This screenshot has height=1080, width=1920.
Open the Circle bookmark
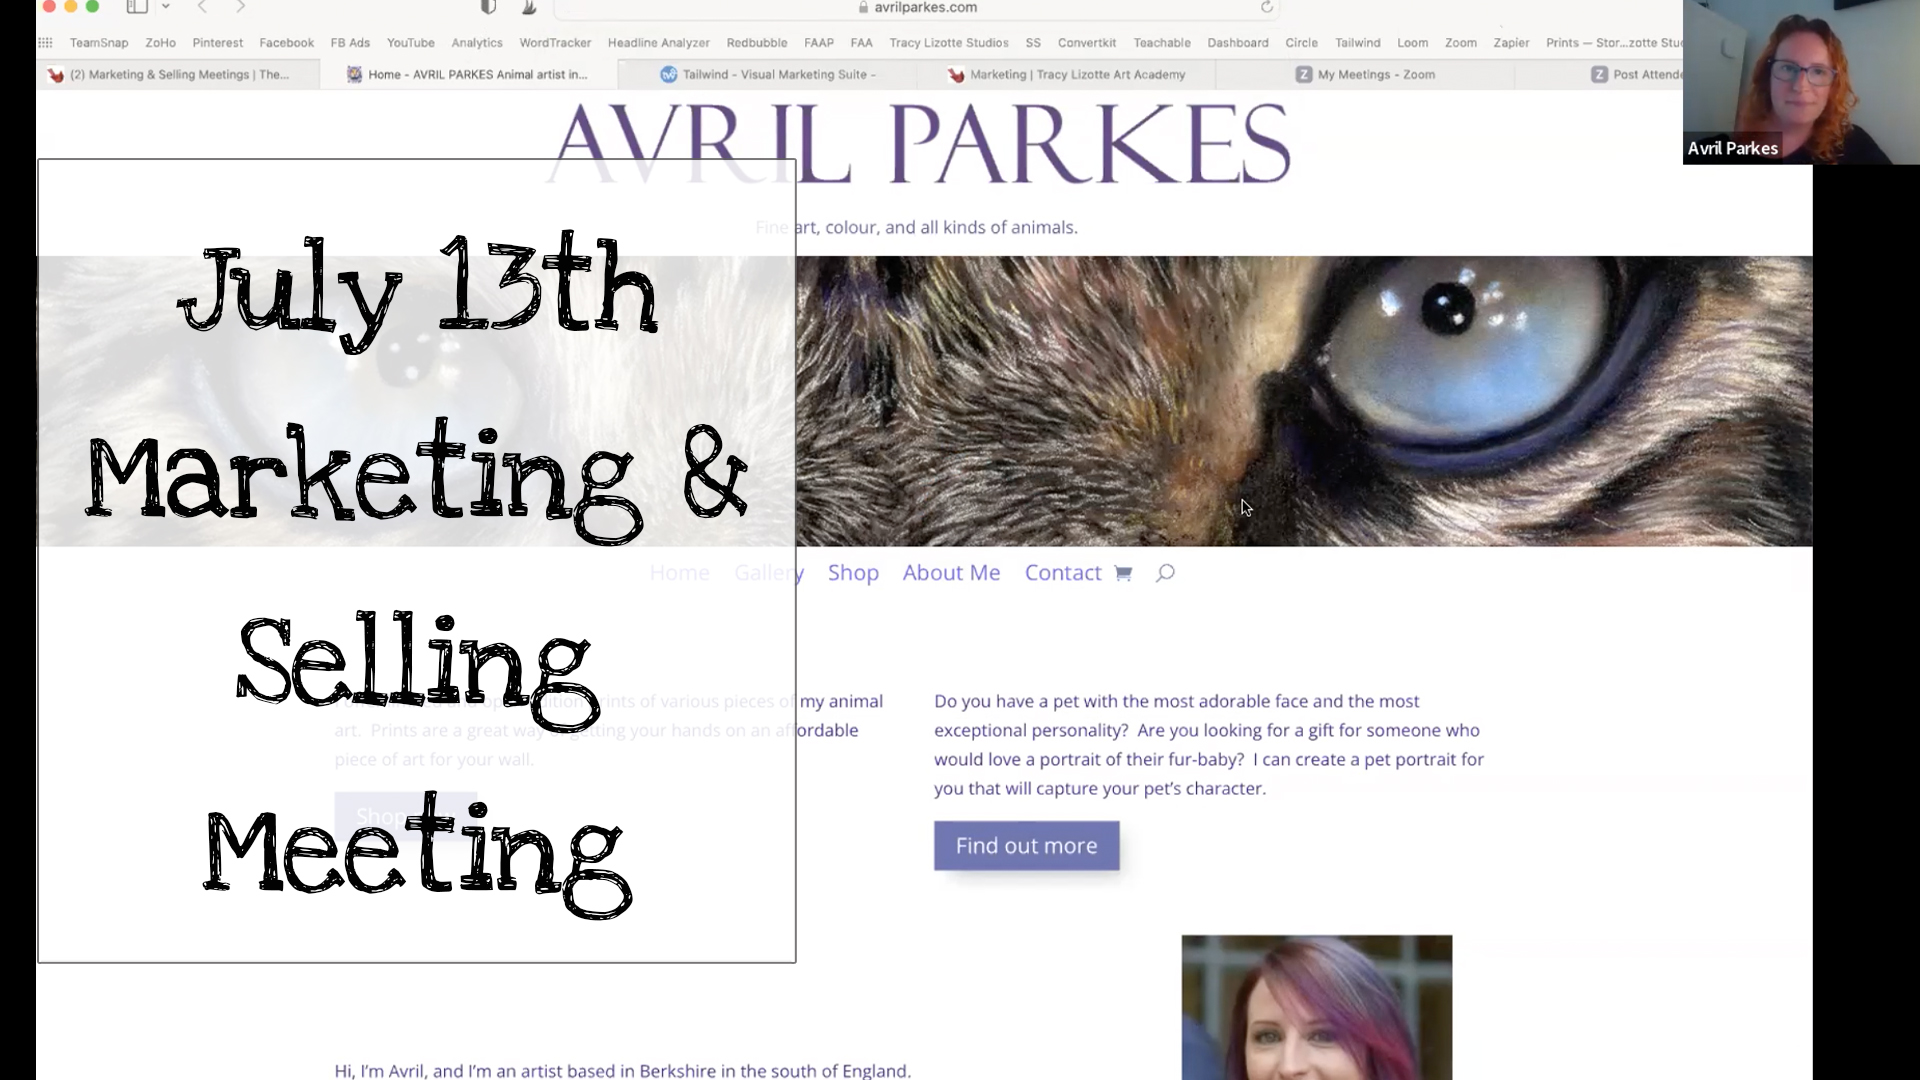tap(1301, 43)
